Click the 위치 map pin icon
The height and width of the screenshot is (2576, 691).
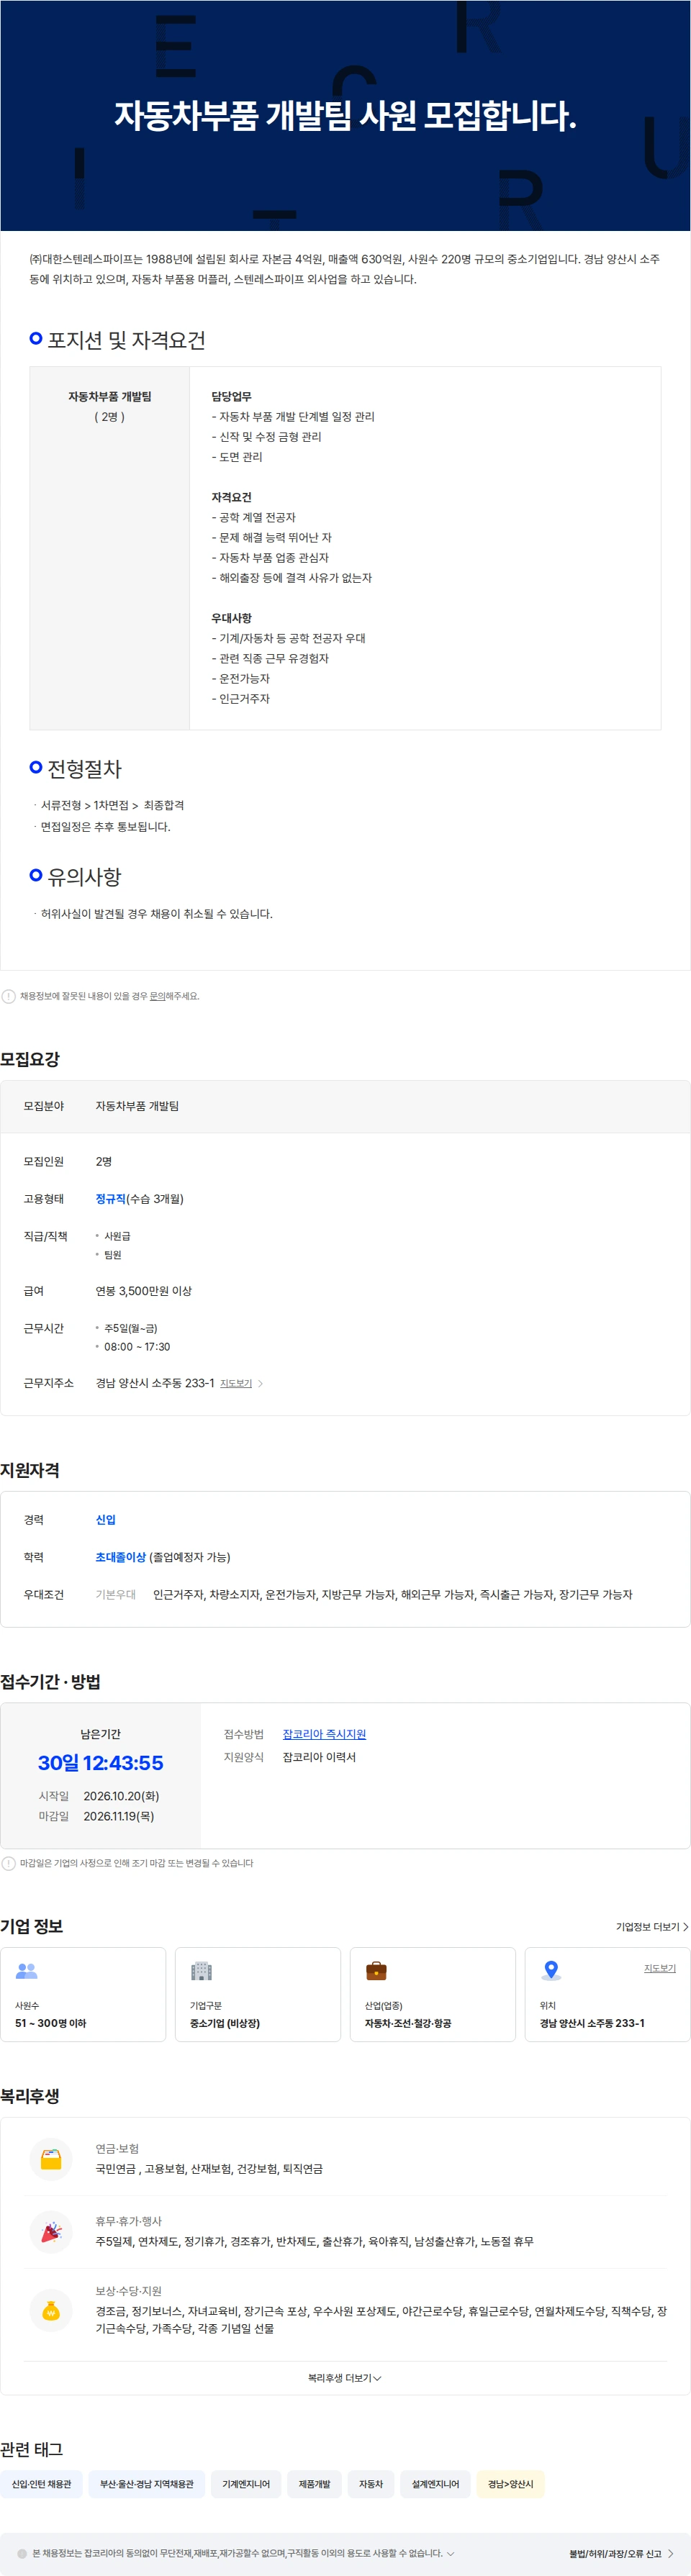[551, 1970]
